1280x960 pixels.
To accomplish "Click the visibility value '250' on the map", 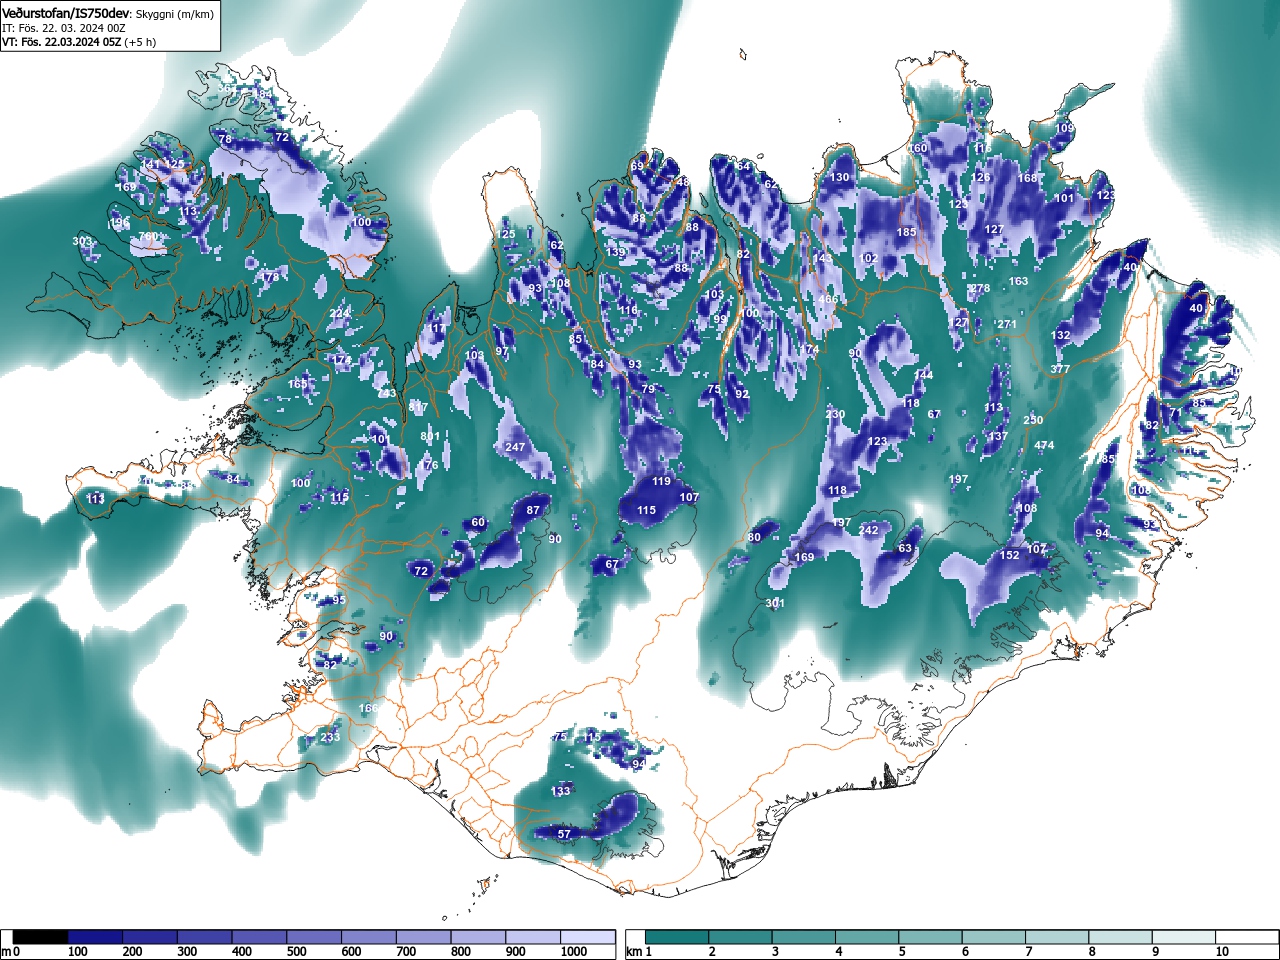I will (x=1033, y=421).
